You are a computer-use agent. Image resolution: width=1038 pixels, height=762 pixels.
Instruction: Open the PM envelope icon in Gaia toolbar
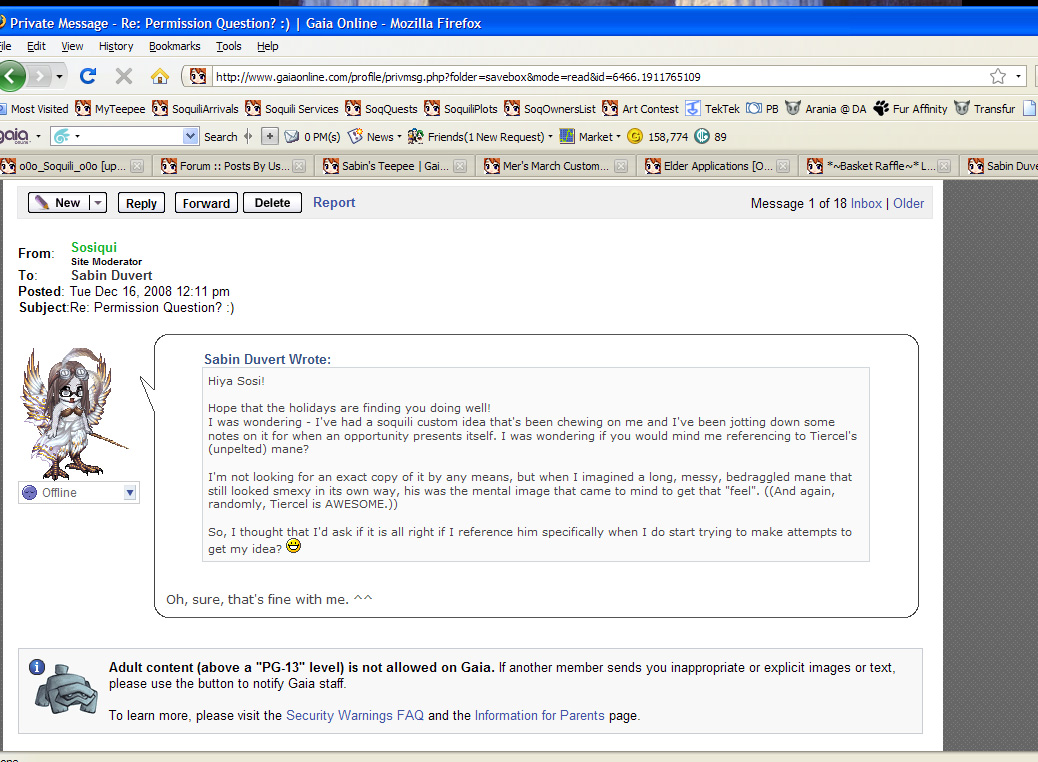[292, 136]
